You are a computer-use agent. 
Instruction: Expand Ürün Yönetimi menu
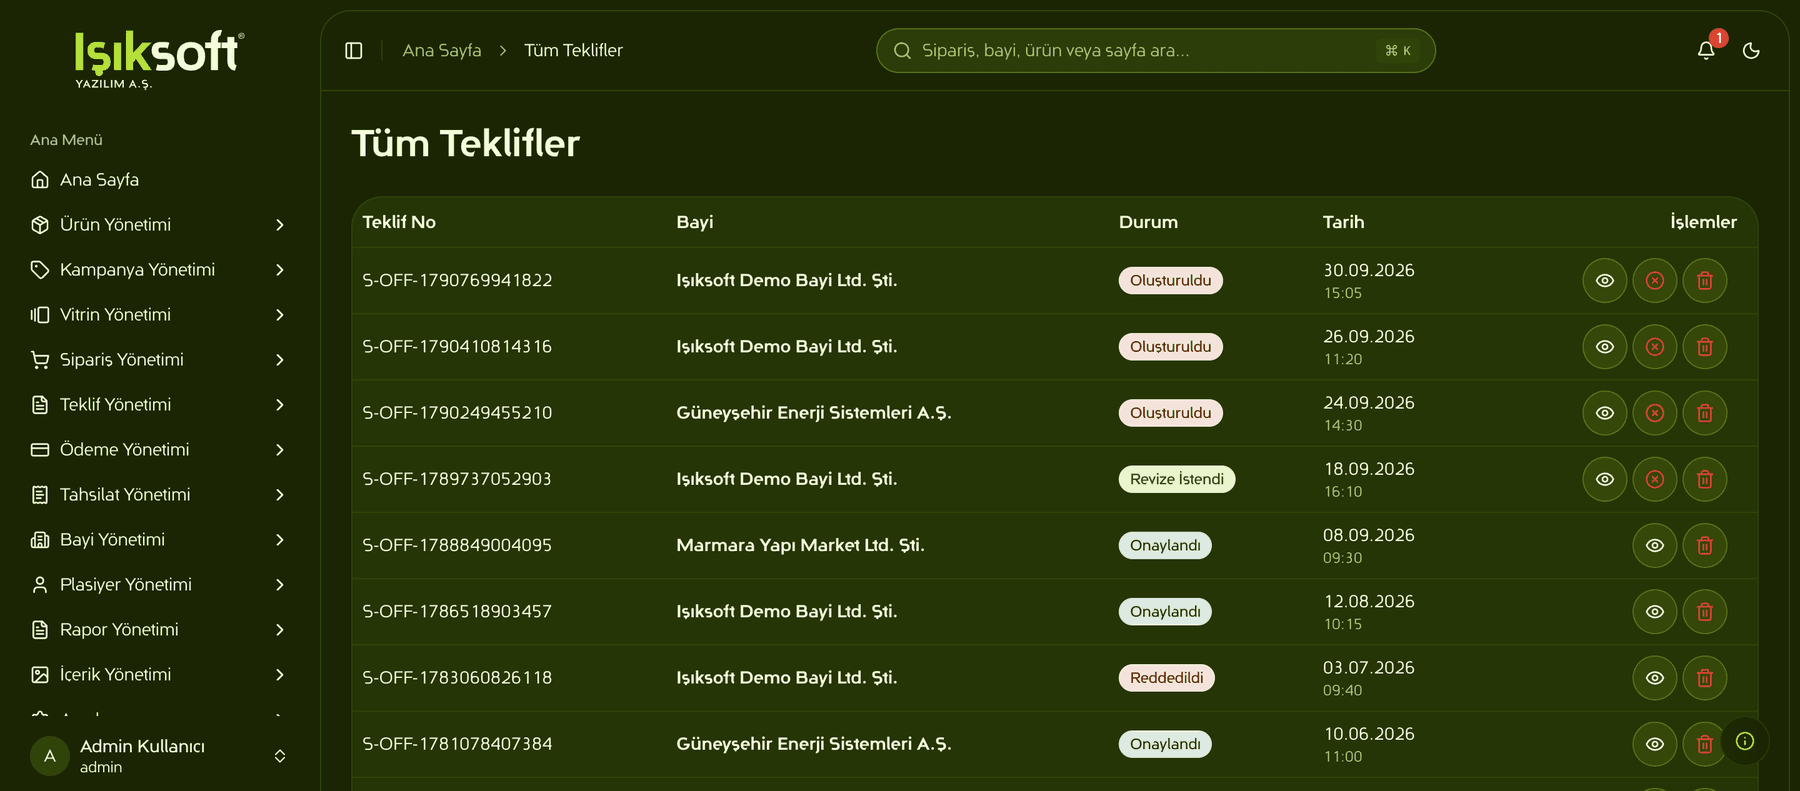coord(160,224)
